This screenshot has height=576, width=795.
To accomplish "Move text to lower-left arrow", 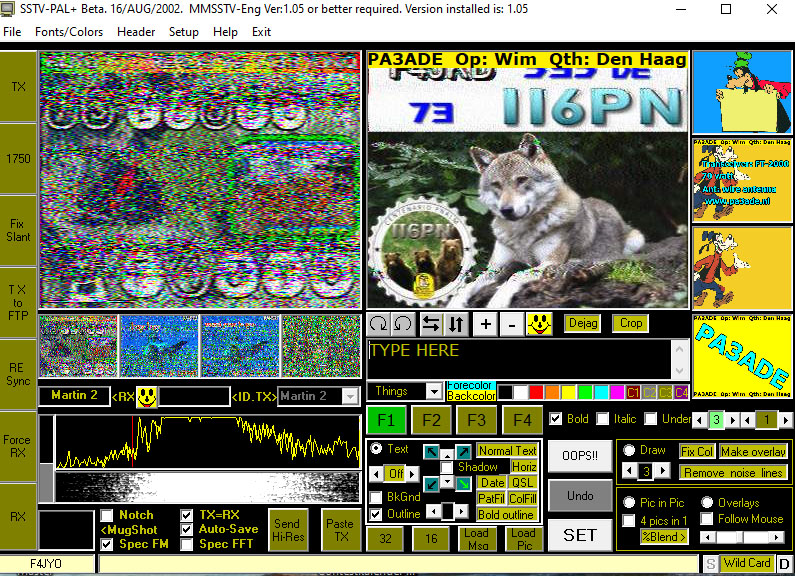I will click(431, 484).
